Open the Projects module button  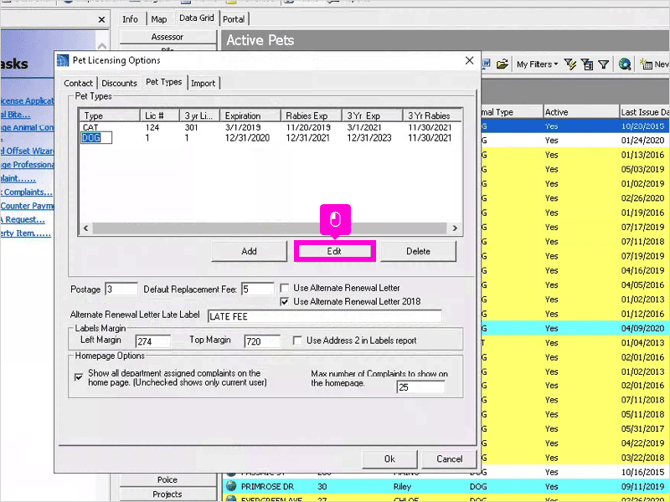[167, 494]
